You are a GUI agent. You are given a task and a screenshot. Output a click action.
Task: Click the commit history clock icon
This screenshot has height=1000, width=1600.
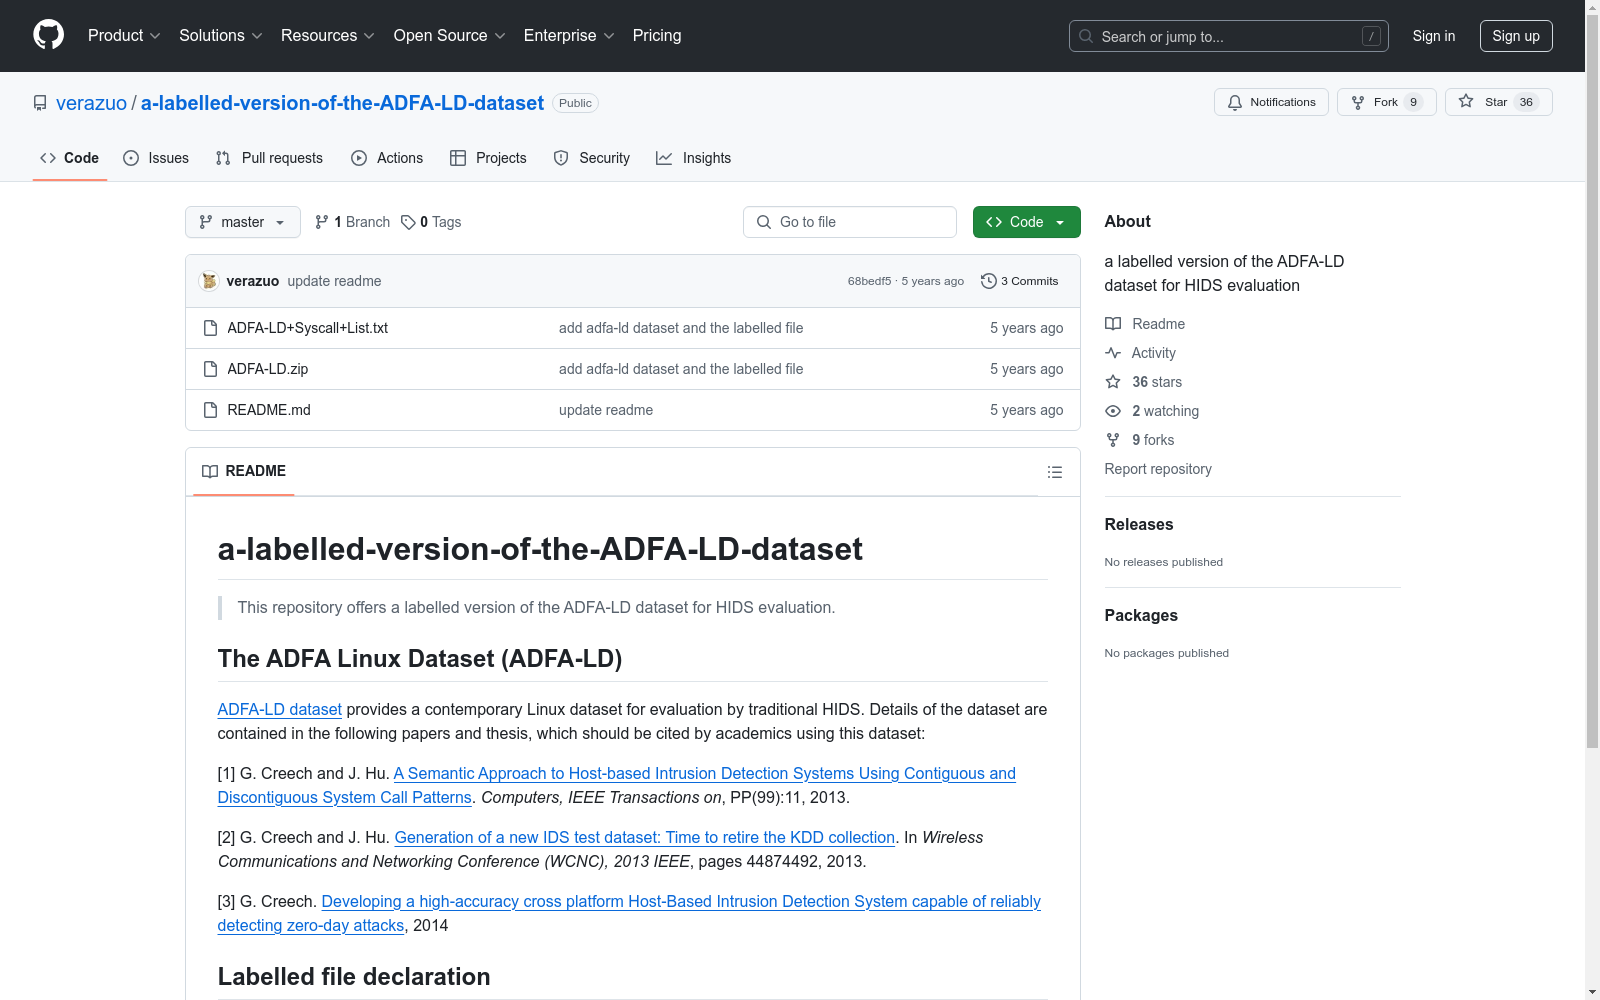coord(989,281)
